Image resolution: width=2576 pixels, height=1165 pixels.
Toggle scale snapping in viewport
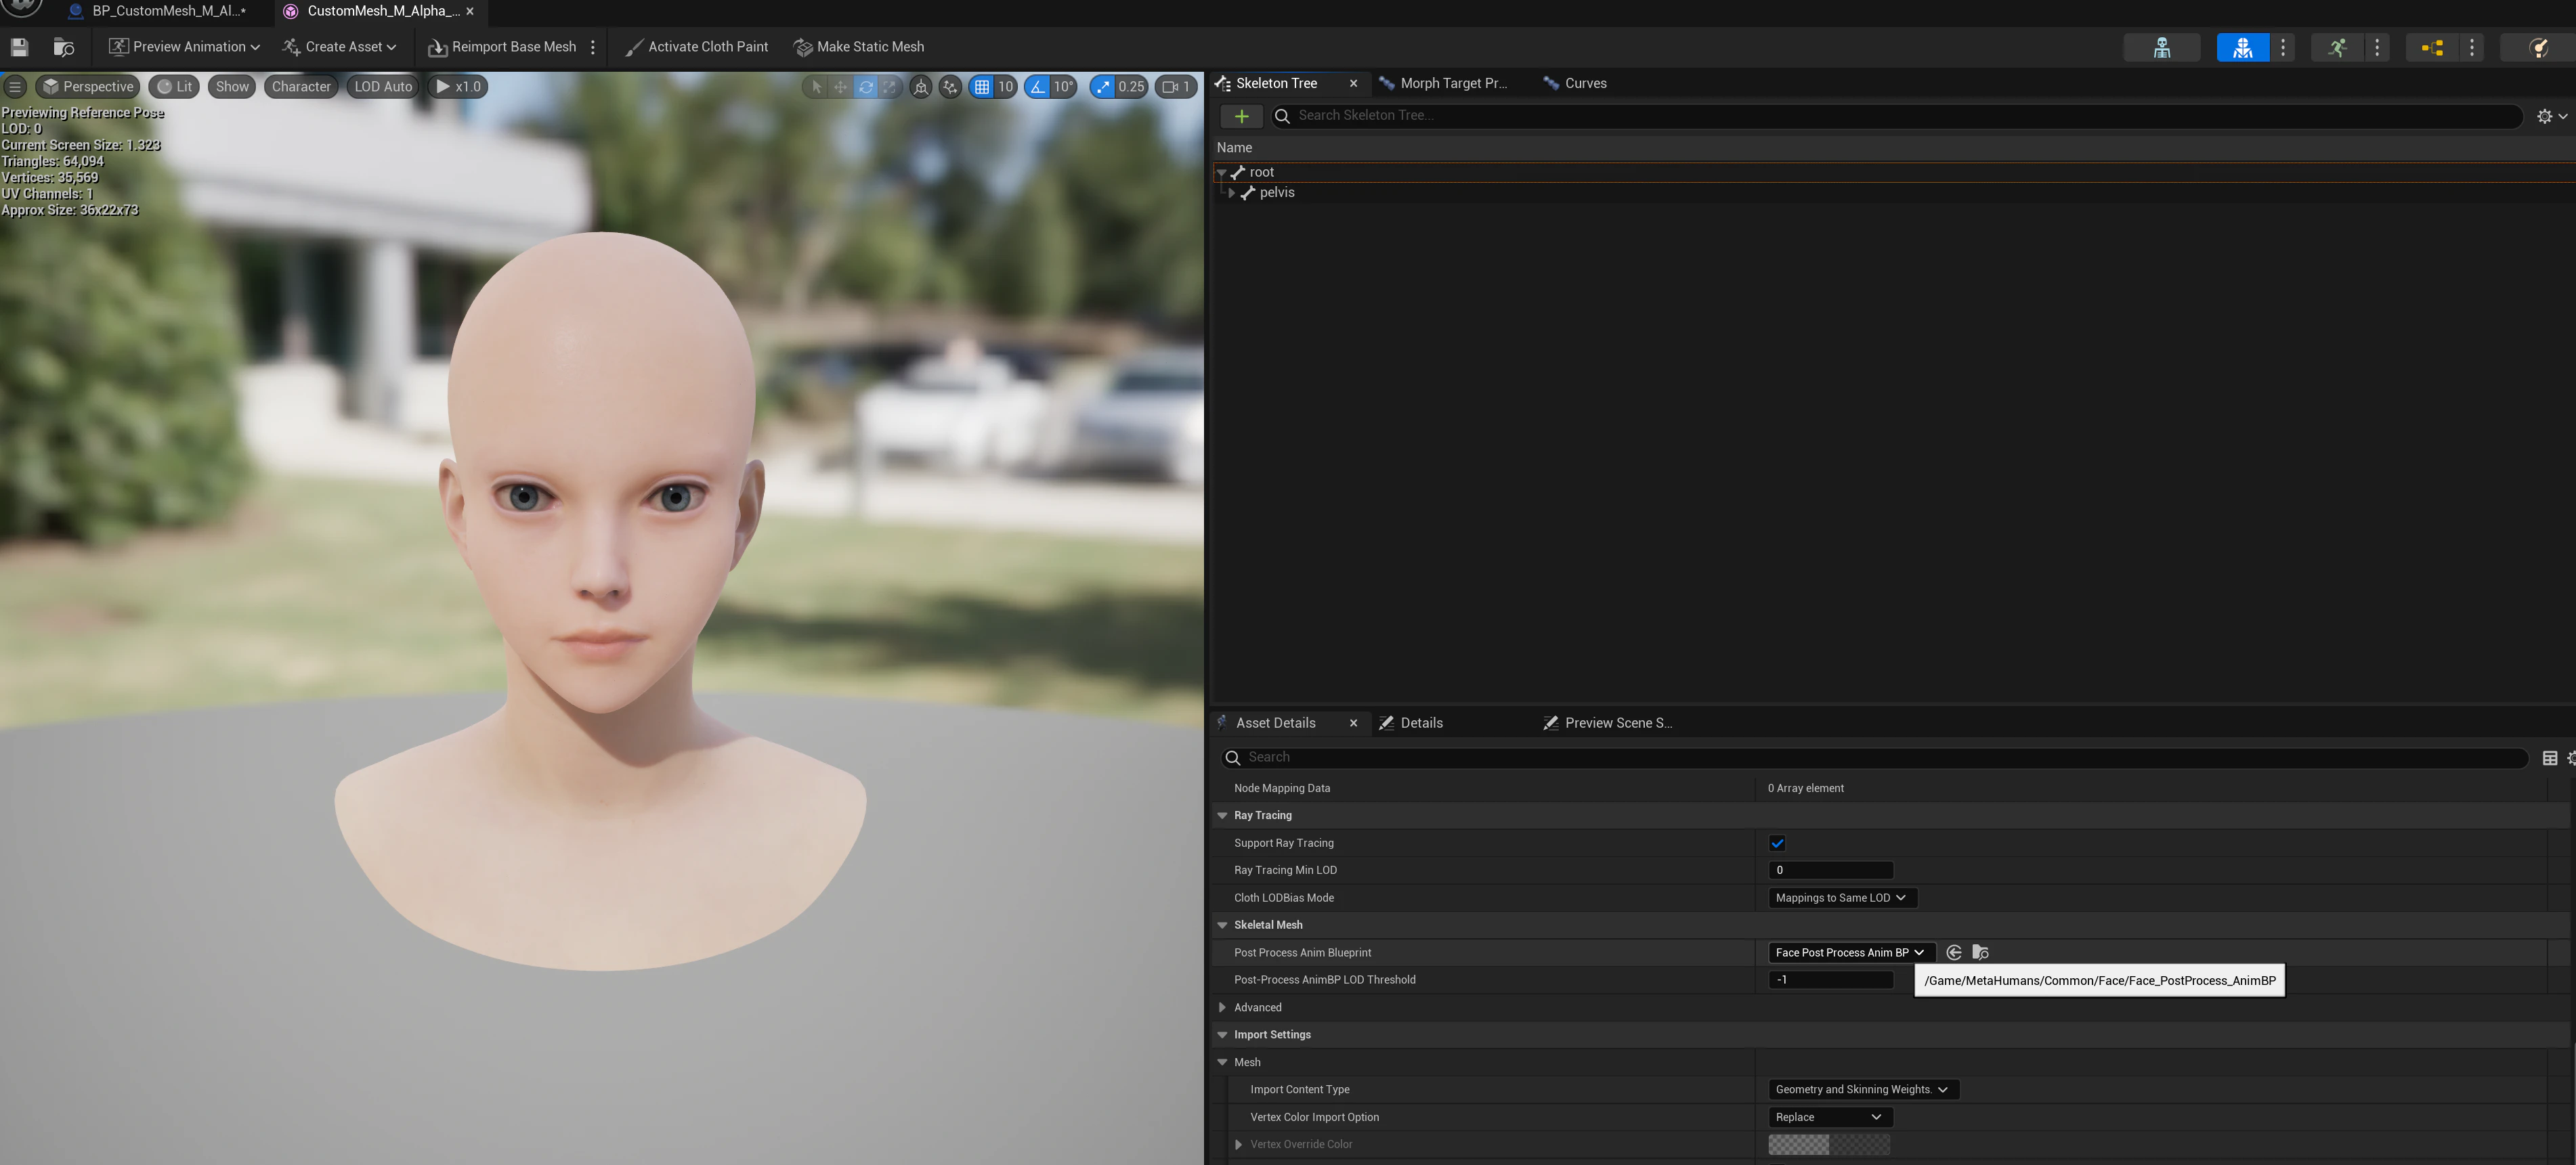(x=1103, y=87)
